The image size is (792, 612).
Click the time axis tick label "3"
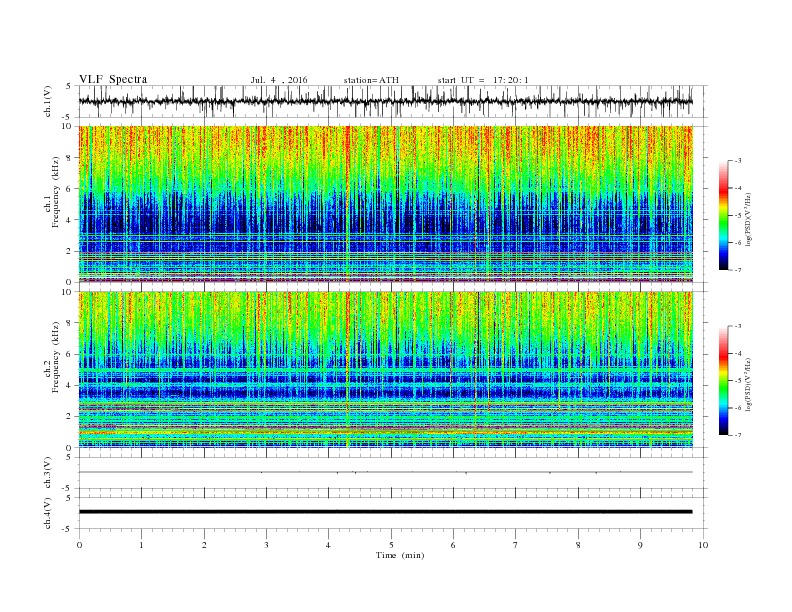pyautogui.click(x=266, y=545)
